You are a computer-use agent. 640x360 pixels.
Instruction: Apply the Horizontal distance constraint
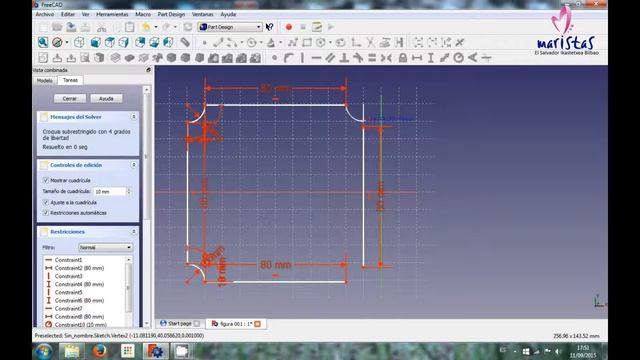417,58
